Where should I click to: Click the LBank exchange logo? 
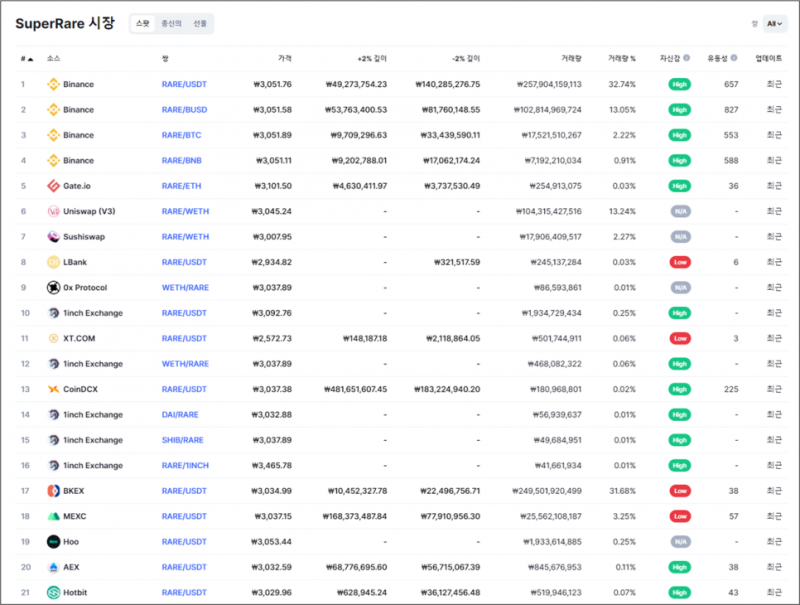tap(53, 262)
